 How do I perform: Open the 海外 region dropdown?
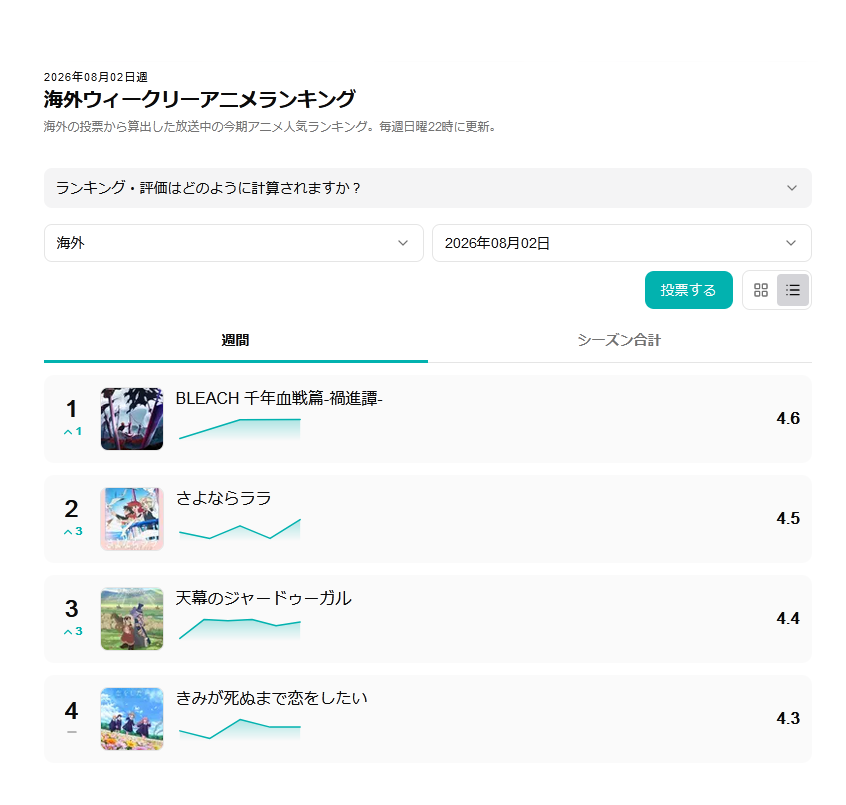click(x=234, y=243)
